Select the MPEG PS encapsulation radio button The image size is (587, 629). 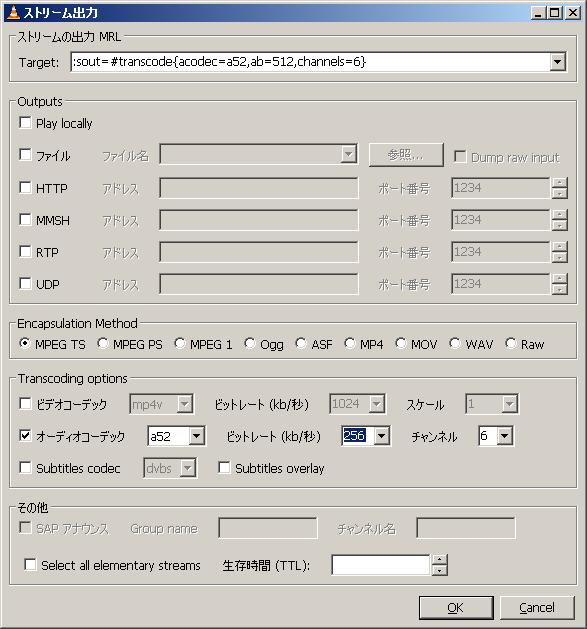coord(103,343)
